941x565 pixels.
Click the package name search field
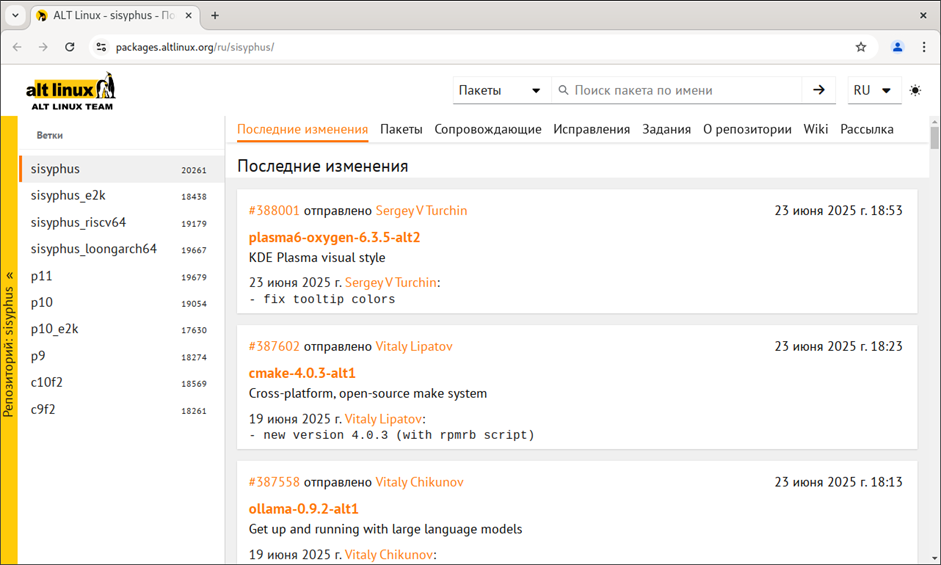[x=685, y=90]
